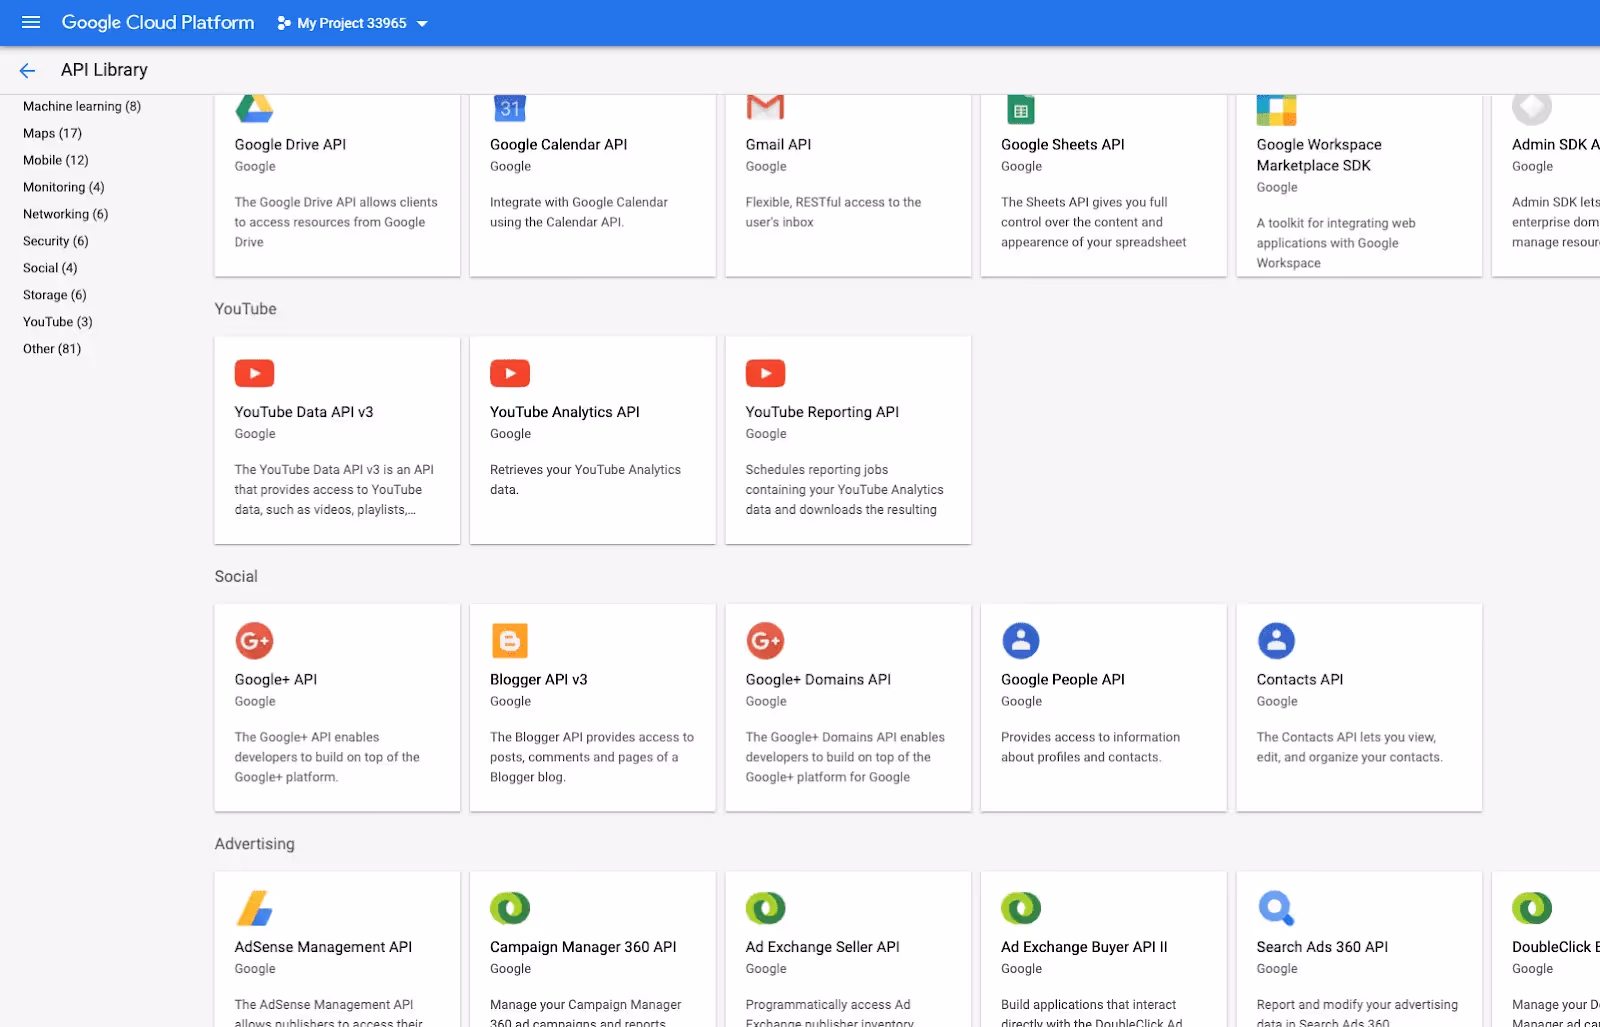
Task: Click the Google Cloud Platform home link
Action: point(157,22)
